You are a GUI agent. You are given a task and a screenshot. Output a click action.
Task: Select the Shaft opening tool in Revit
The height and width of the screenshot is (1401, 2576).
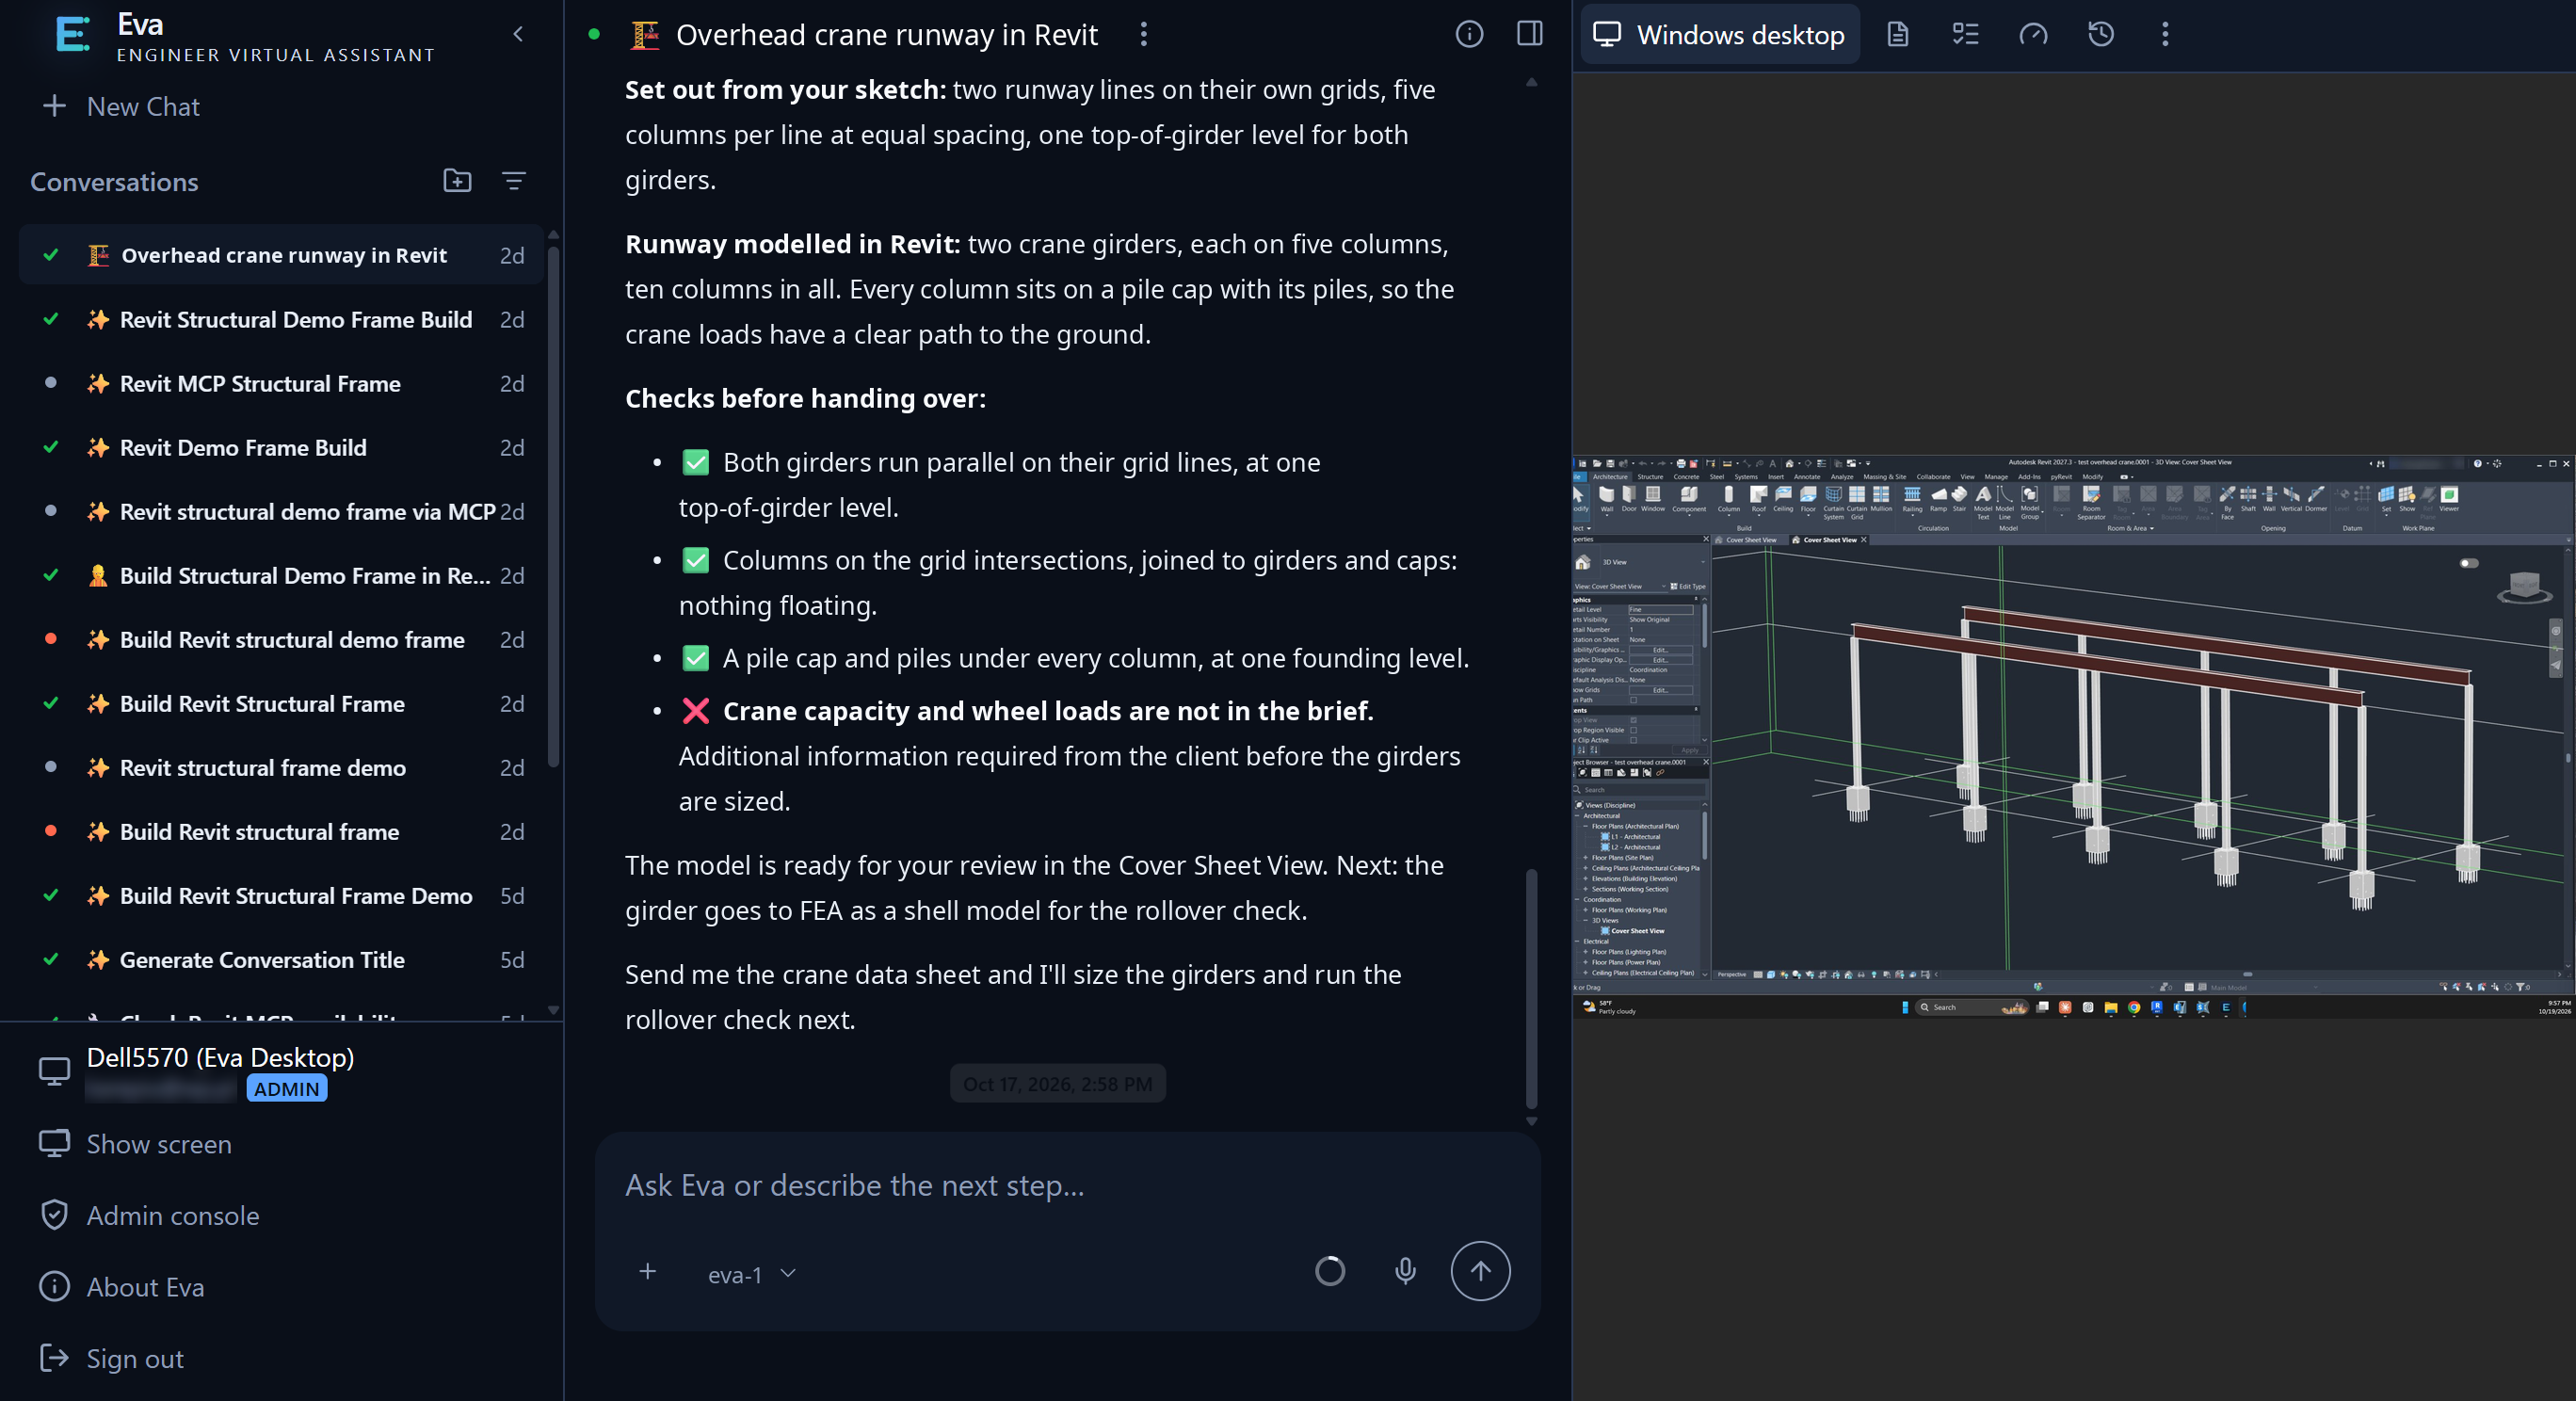(x=2248, y=499)
